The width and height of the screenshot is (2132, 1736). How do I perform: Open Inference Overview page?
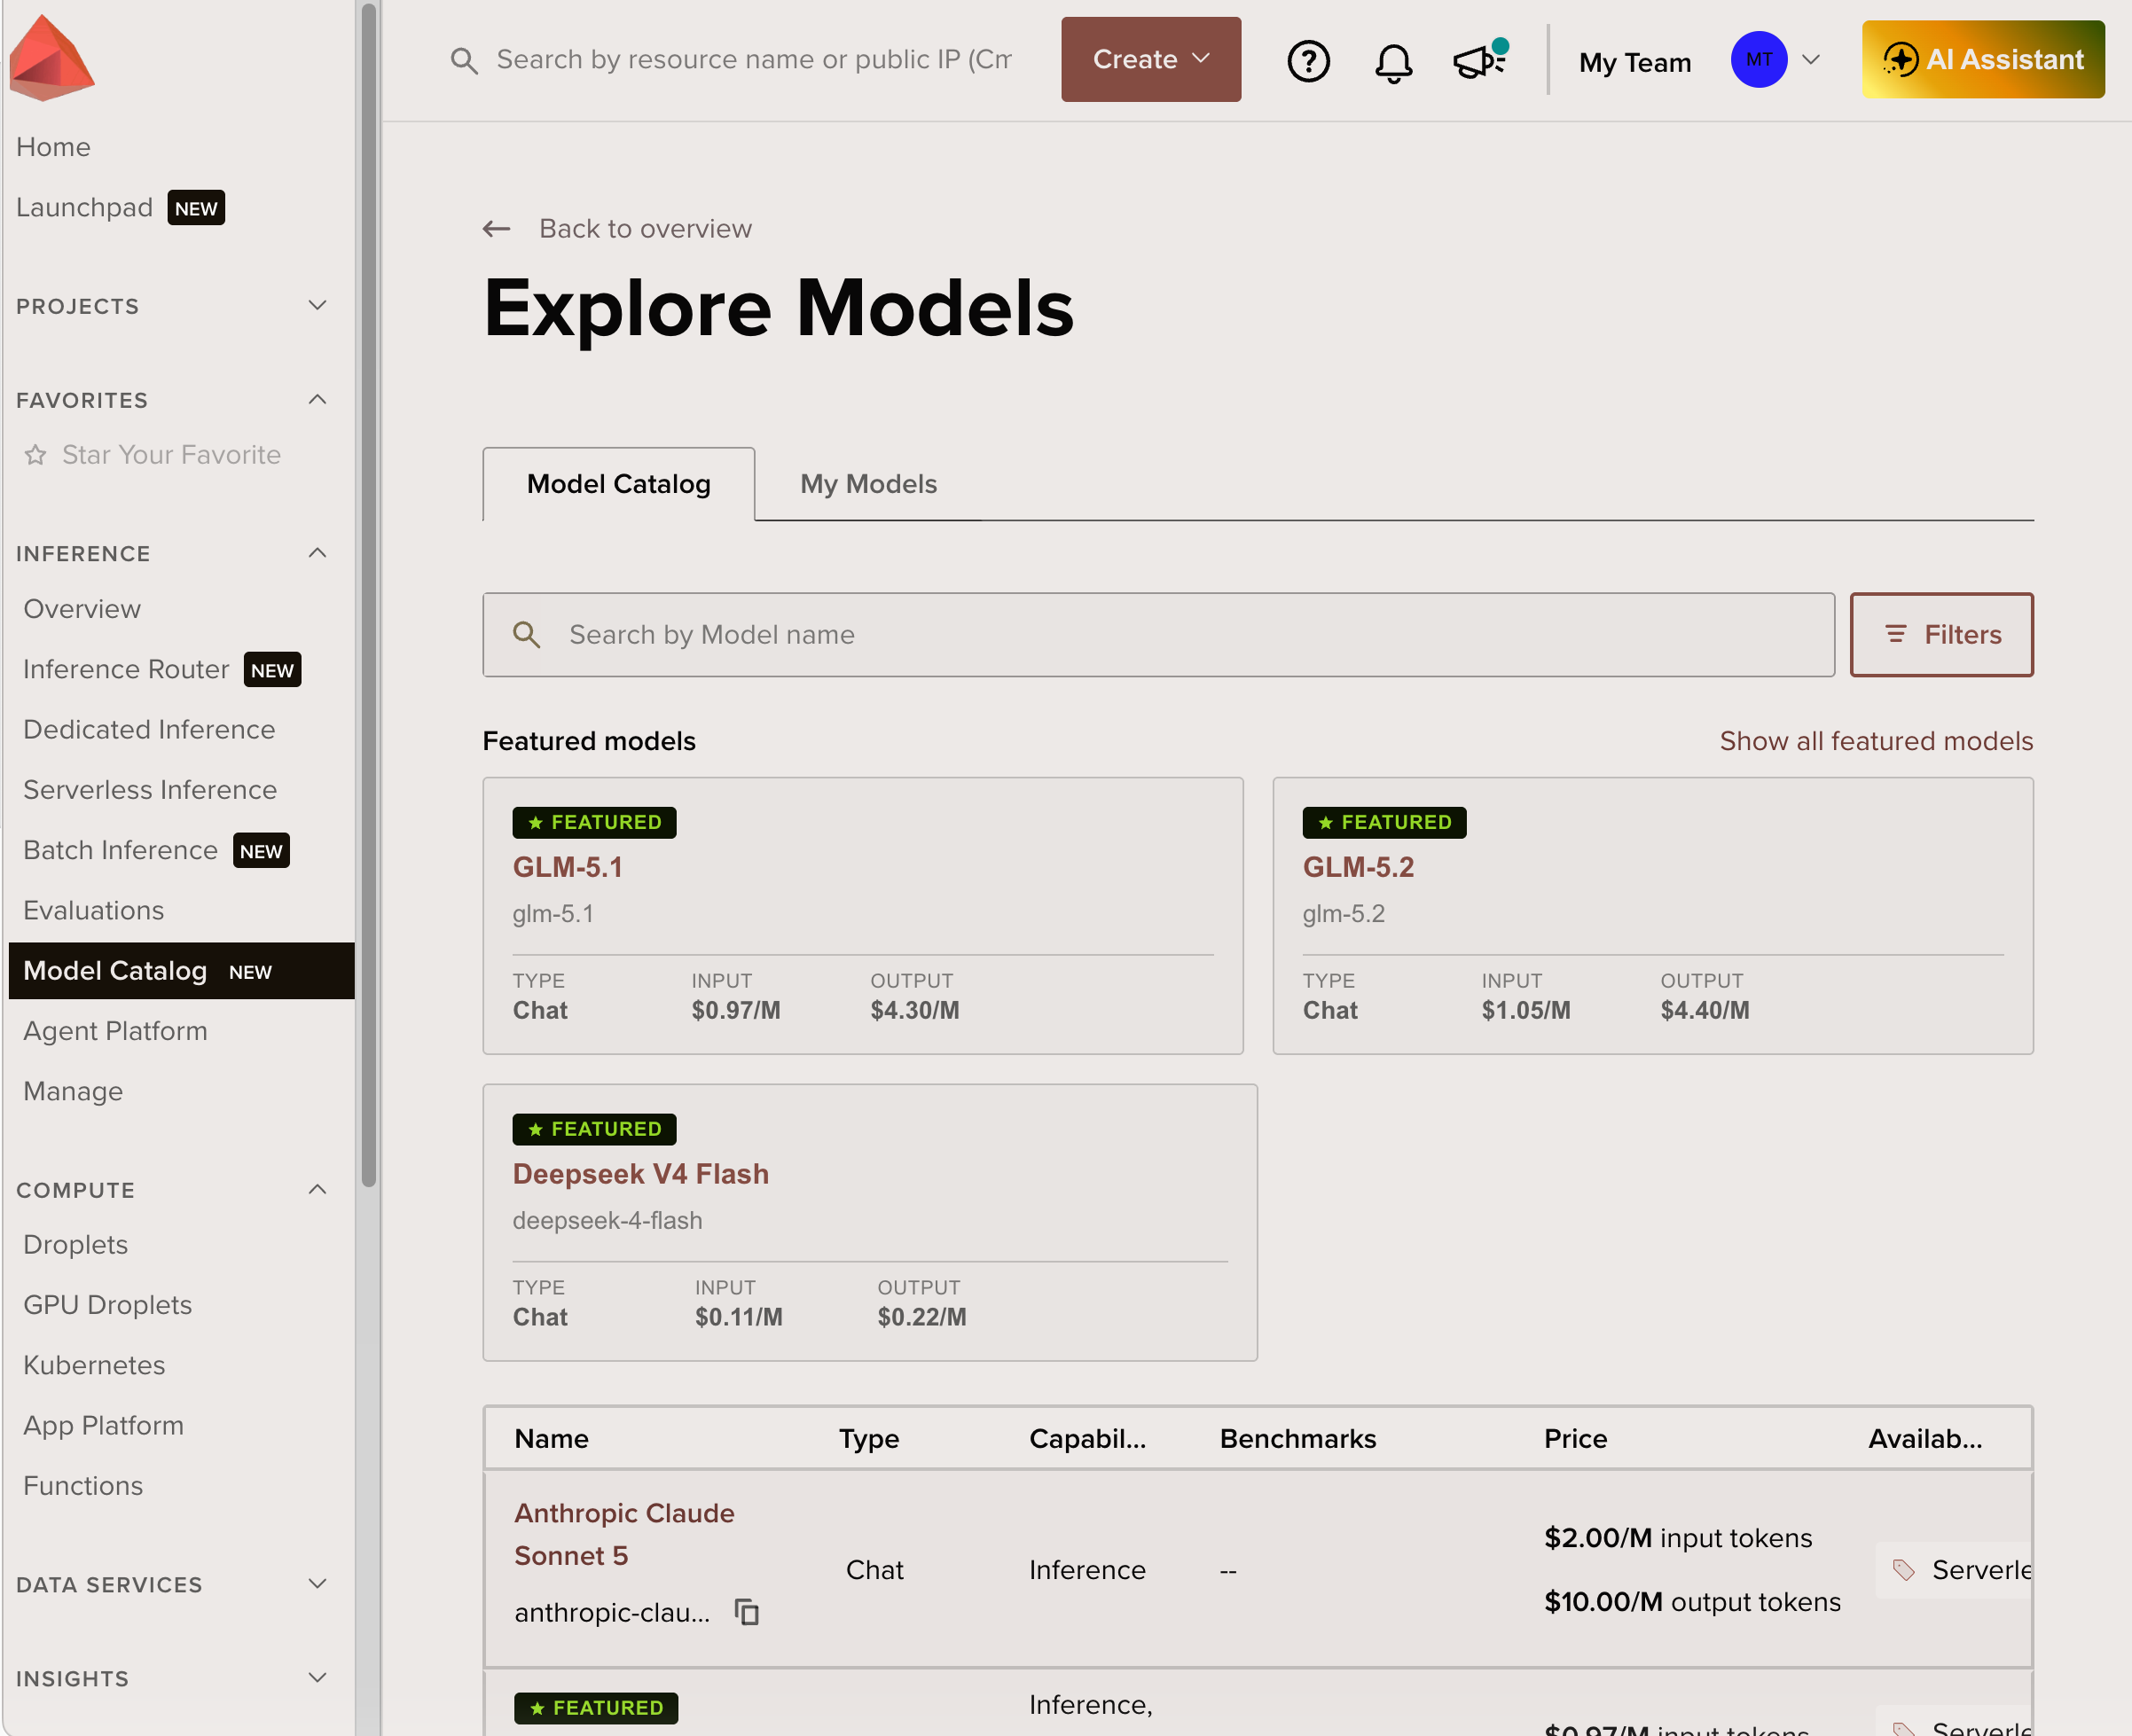tap(82, 609)
